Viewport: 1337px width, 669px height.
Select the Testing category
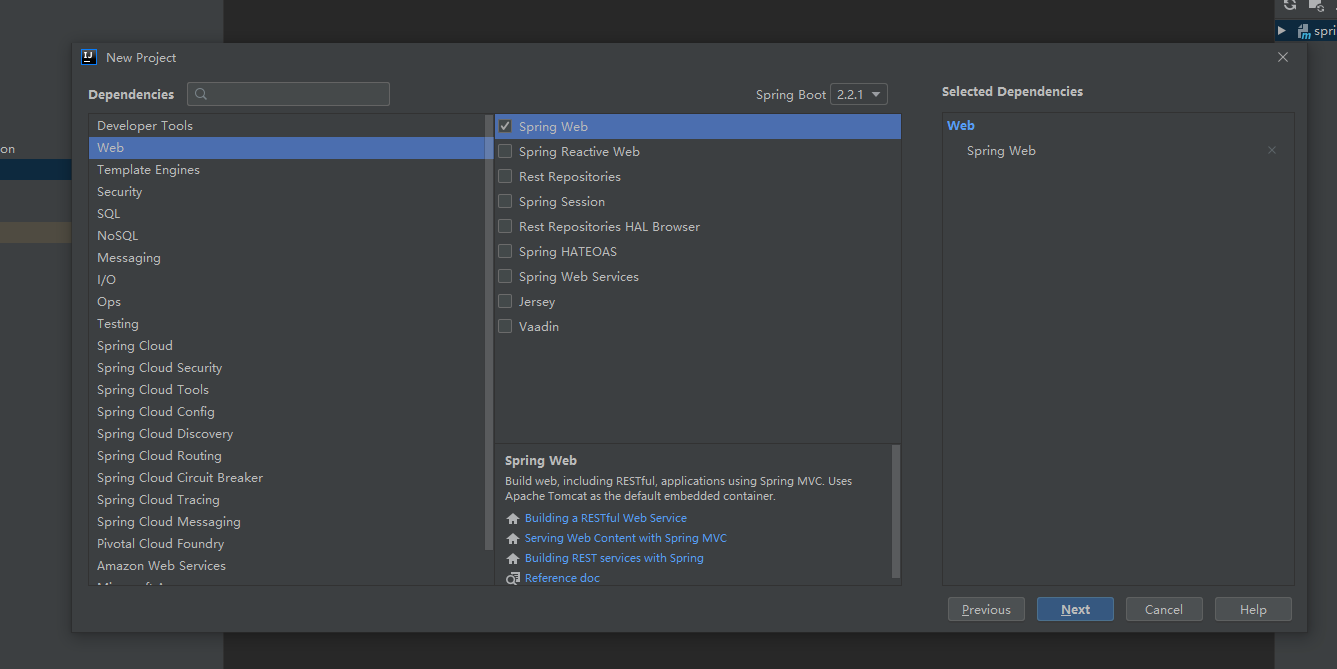pyautogui.click(x=287, y=324)
